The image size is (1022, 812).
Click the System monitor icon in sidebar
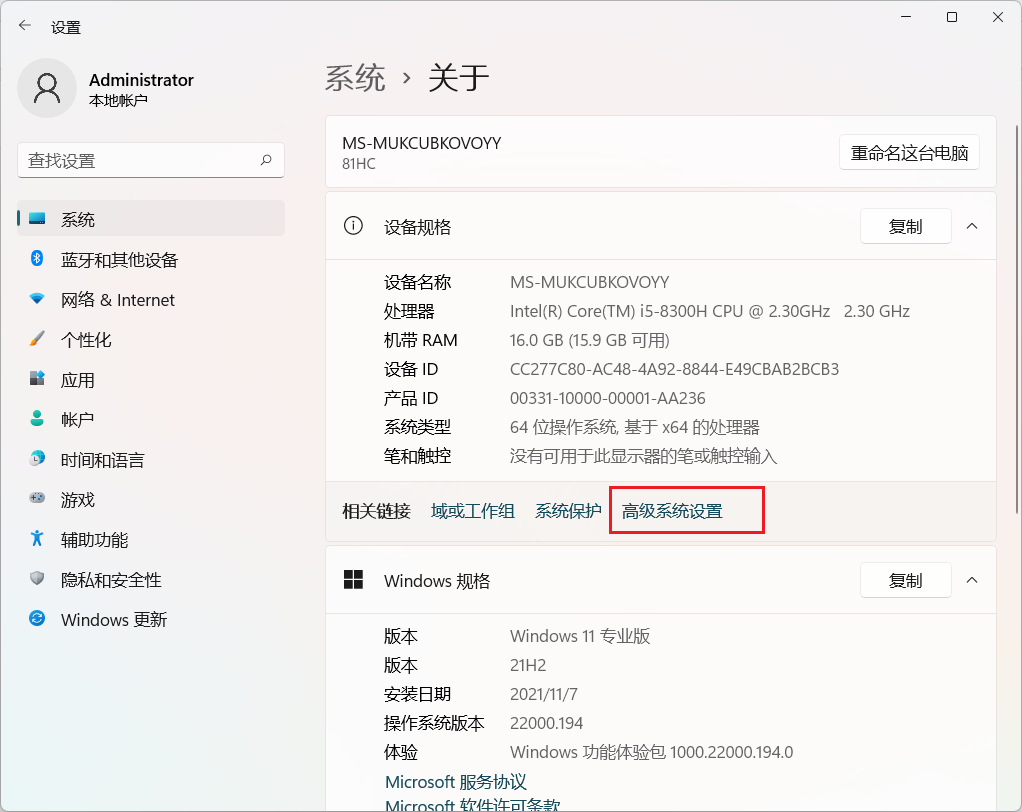click(37, 218)
